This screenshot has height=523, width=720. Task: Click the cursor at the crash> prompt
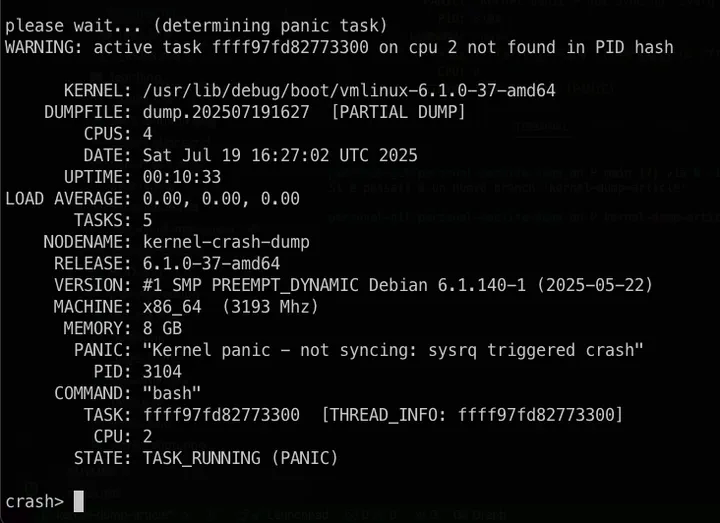[x=79, y=501]
